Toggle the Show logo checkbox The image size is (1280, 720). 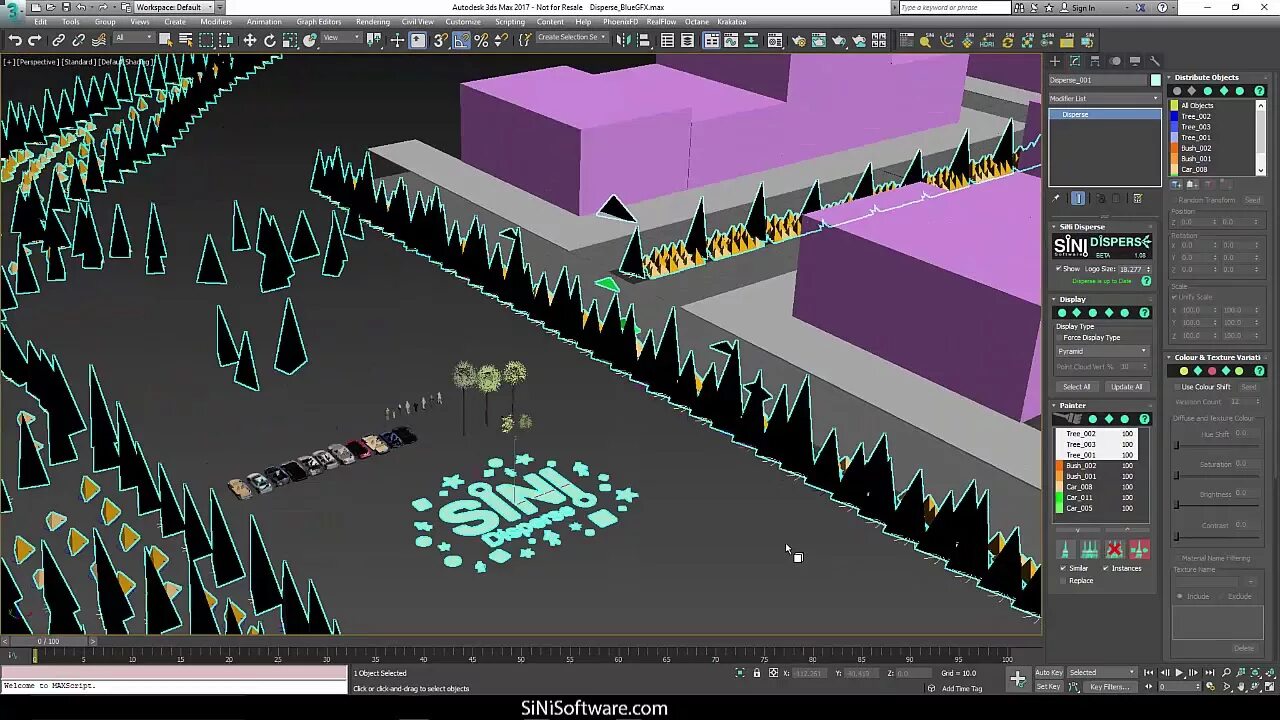pyautogui.click(x=1058, y=268)
